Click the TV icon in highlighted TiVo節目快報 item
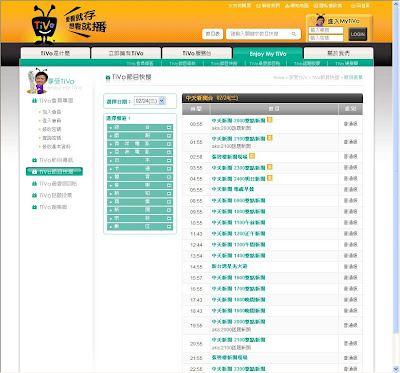The image size is (400, 373). tap(34, 172)
